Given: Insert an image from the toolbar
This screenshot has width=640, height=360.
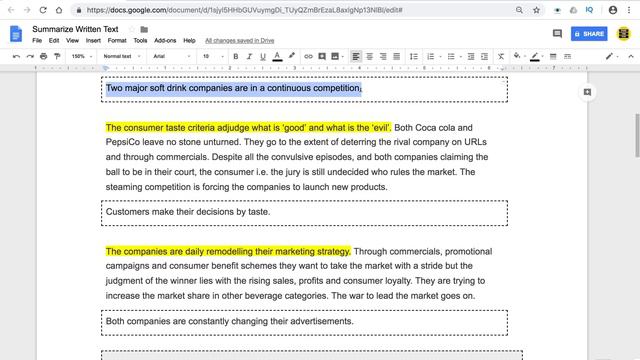Looking at the screenshot, I should click(x=335, y=56).
